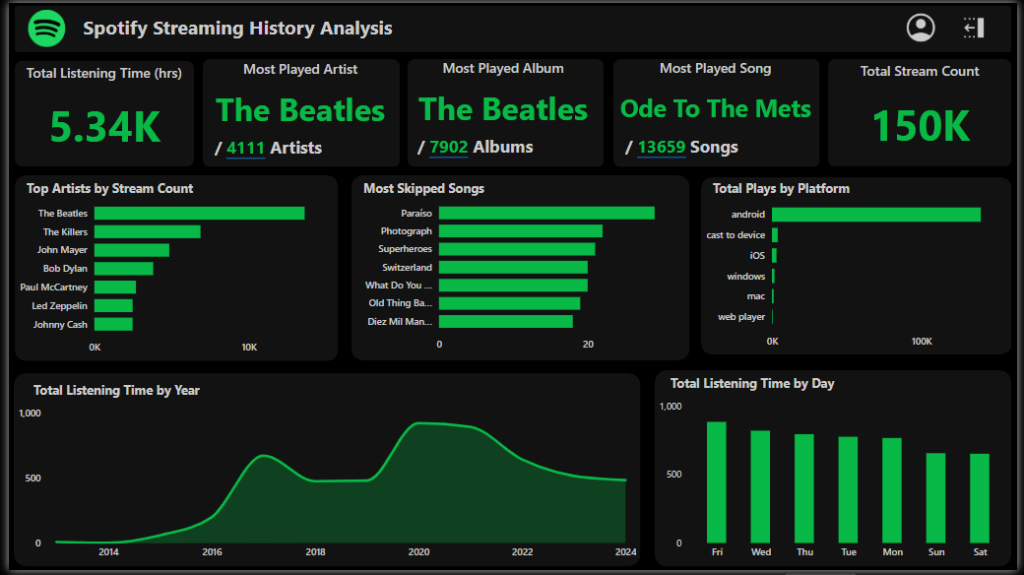
Task: Click the Most Skipped Songs title
Action: pyautogui.click(x=424, y=188)
